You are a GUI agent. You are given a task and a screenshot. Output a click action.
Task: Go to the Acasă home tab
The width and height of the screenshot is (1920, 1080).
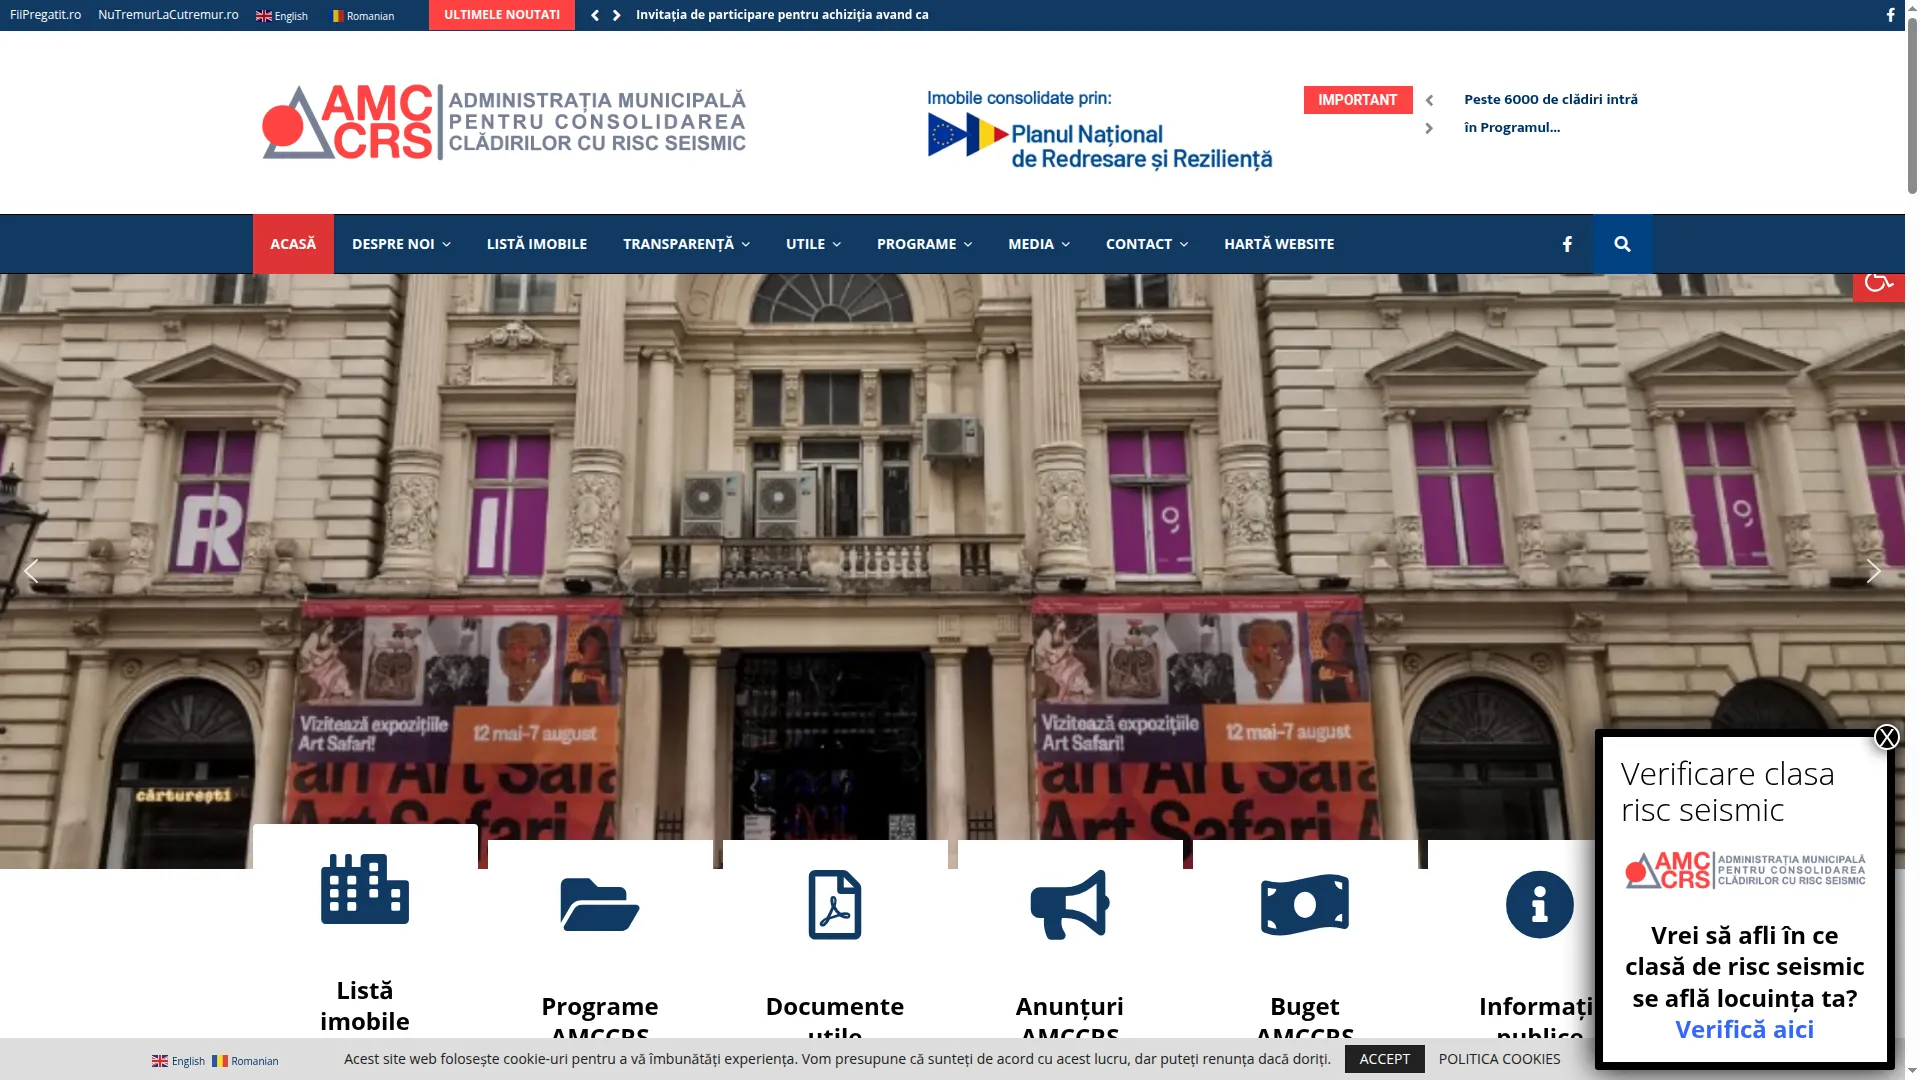(293, 244)
